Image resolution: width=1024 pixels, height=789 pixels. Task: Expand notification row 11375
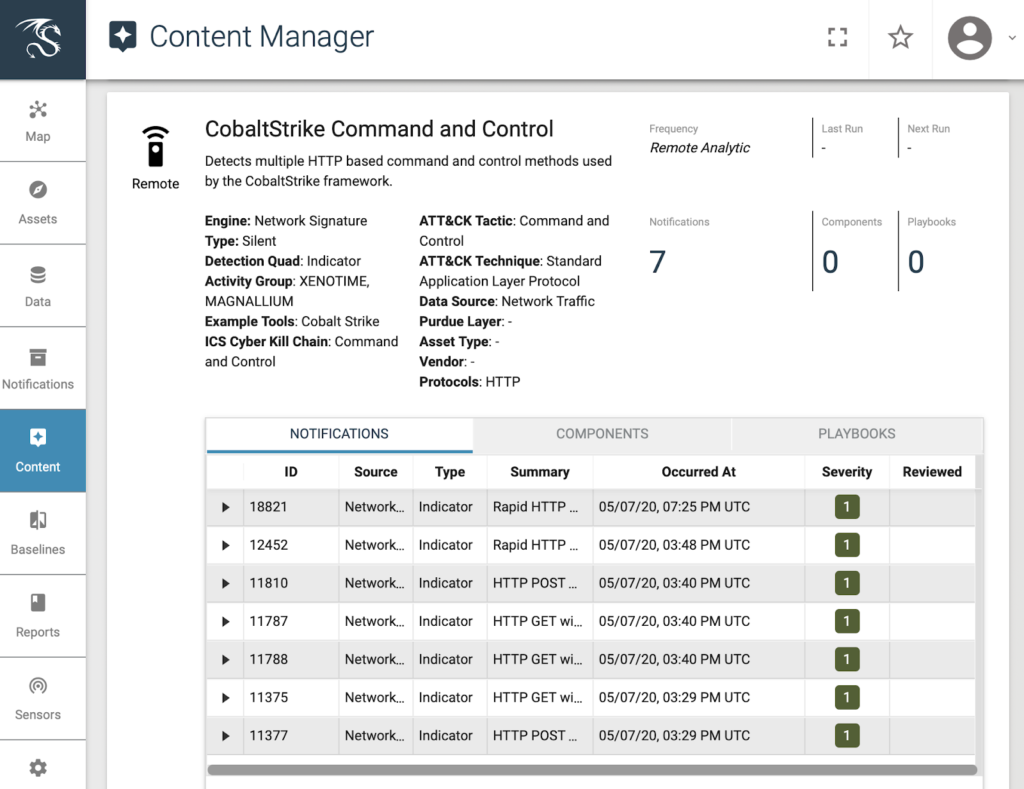tap(225, 698)
